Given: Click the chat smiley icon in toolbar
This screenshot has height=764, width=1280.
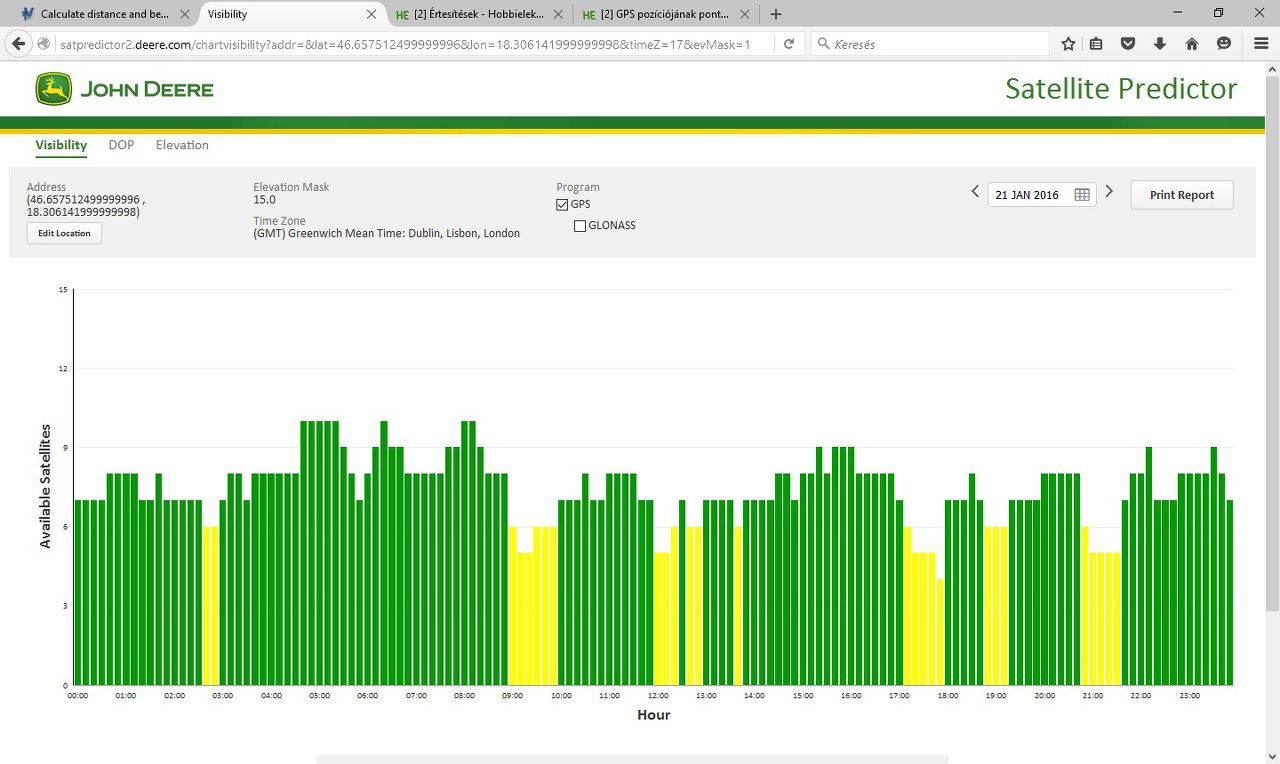Looking at the screenshot, I should click(1224, 44).
